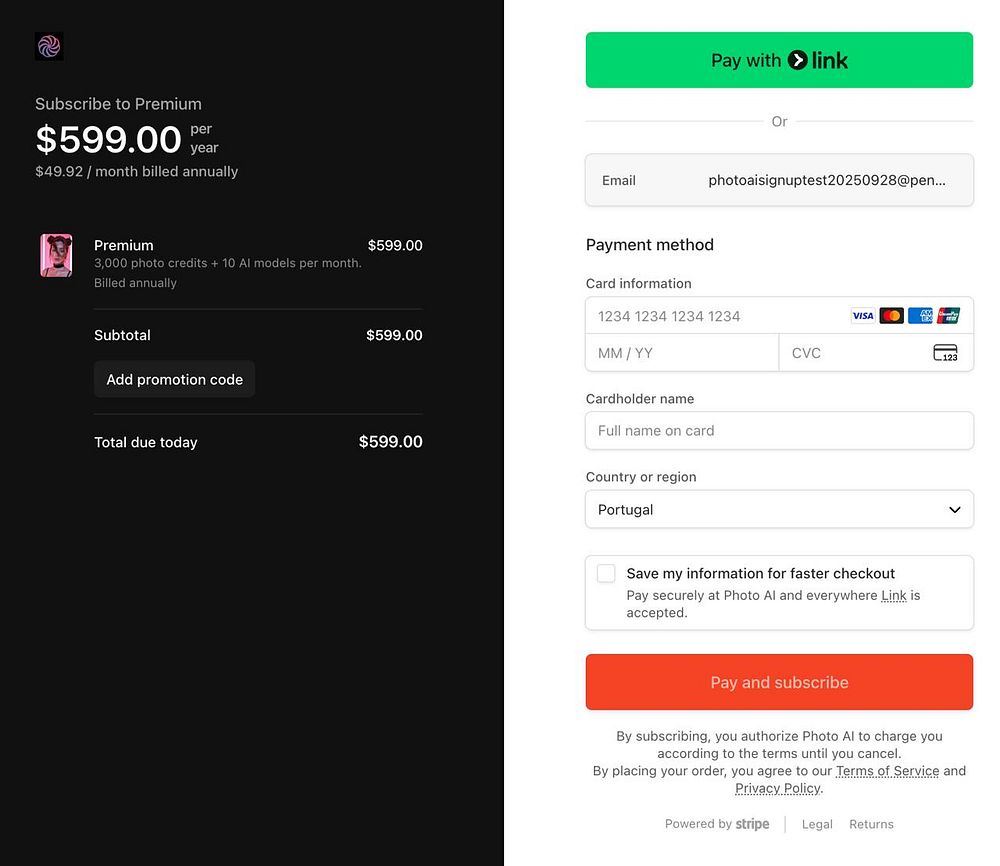Image resolution: width=1000 pixels, height=866 pixels.
Task: Open the Privacy Policy link
Action: click(777, 788)
